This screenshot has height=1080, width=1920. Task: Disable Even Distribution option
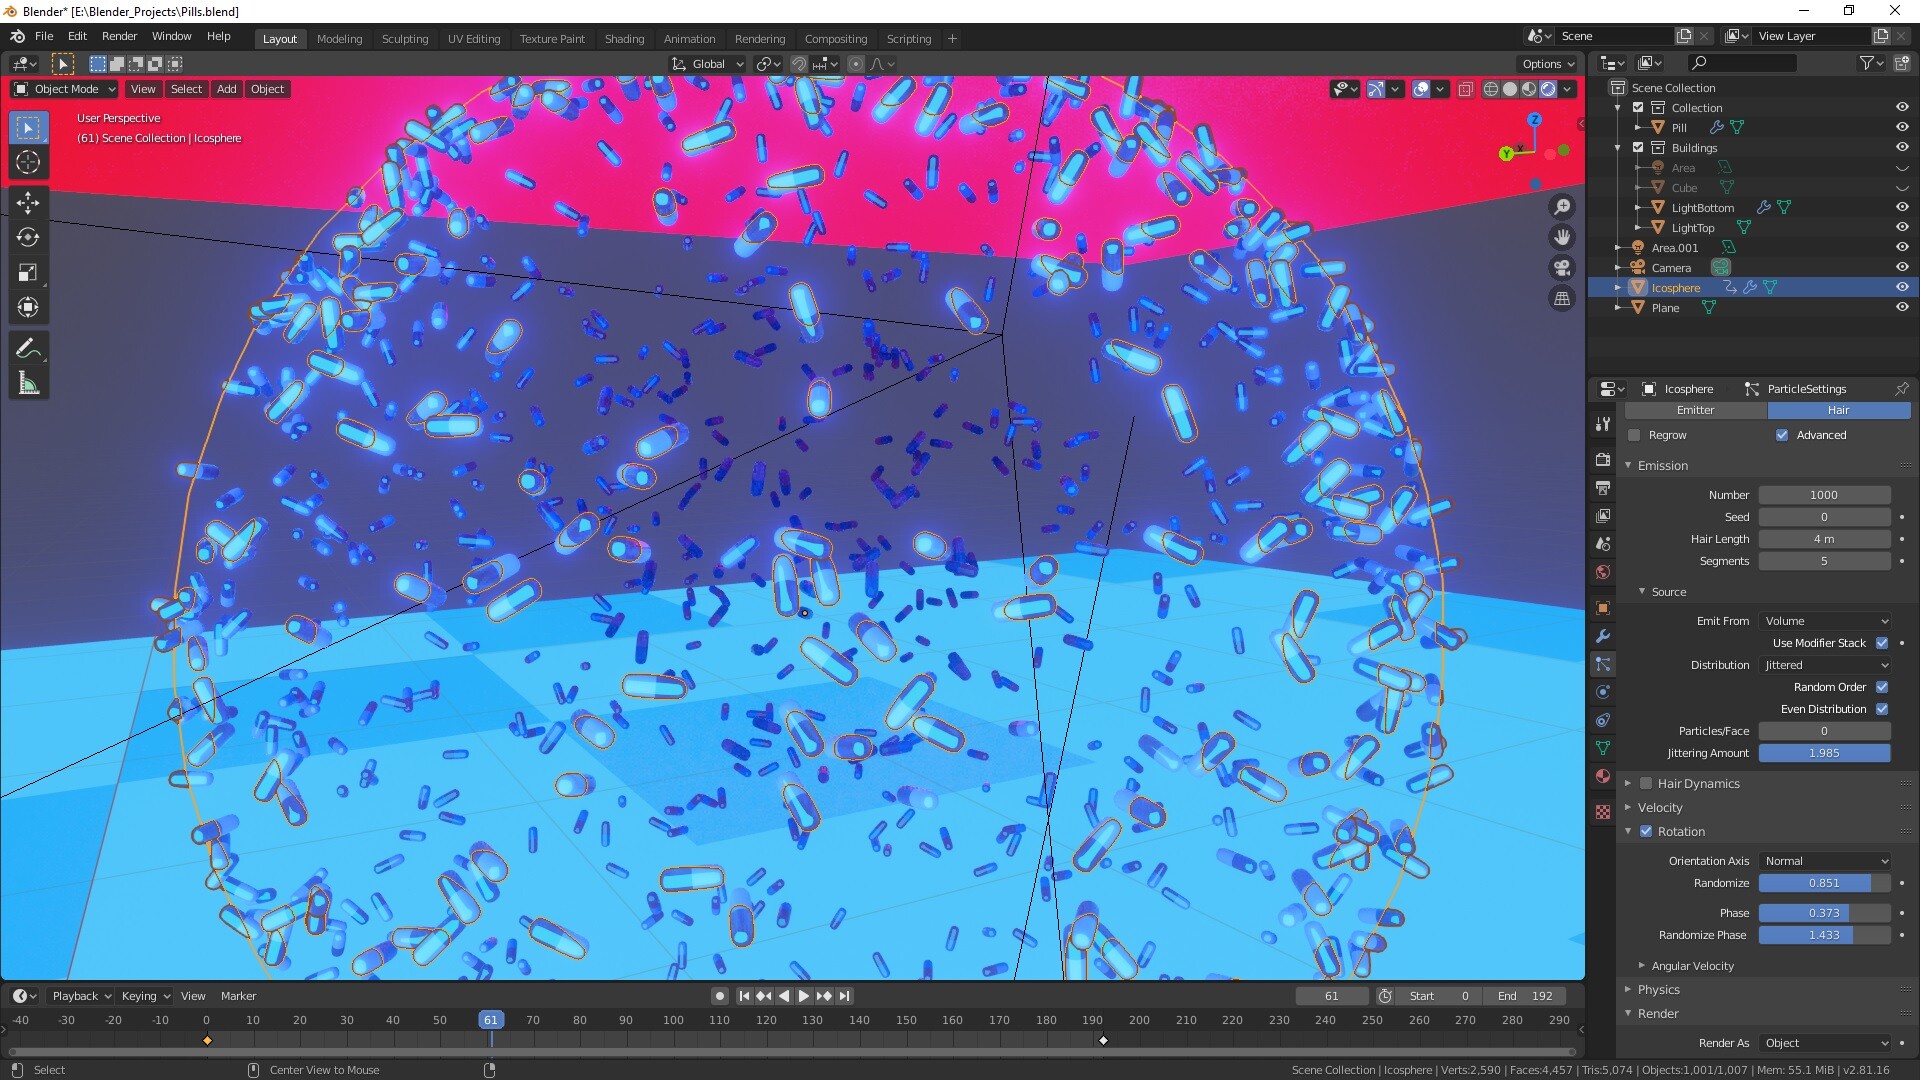1884,709
